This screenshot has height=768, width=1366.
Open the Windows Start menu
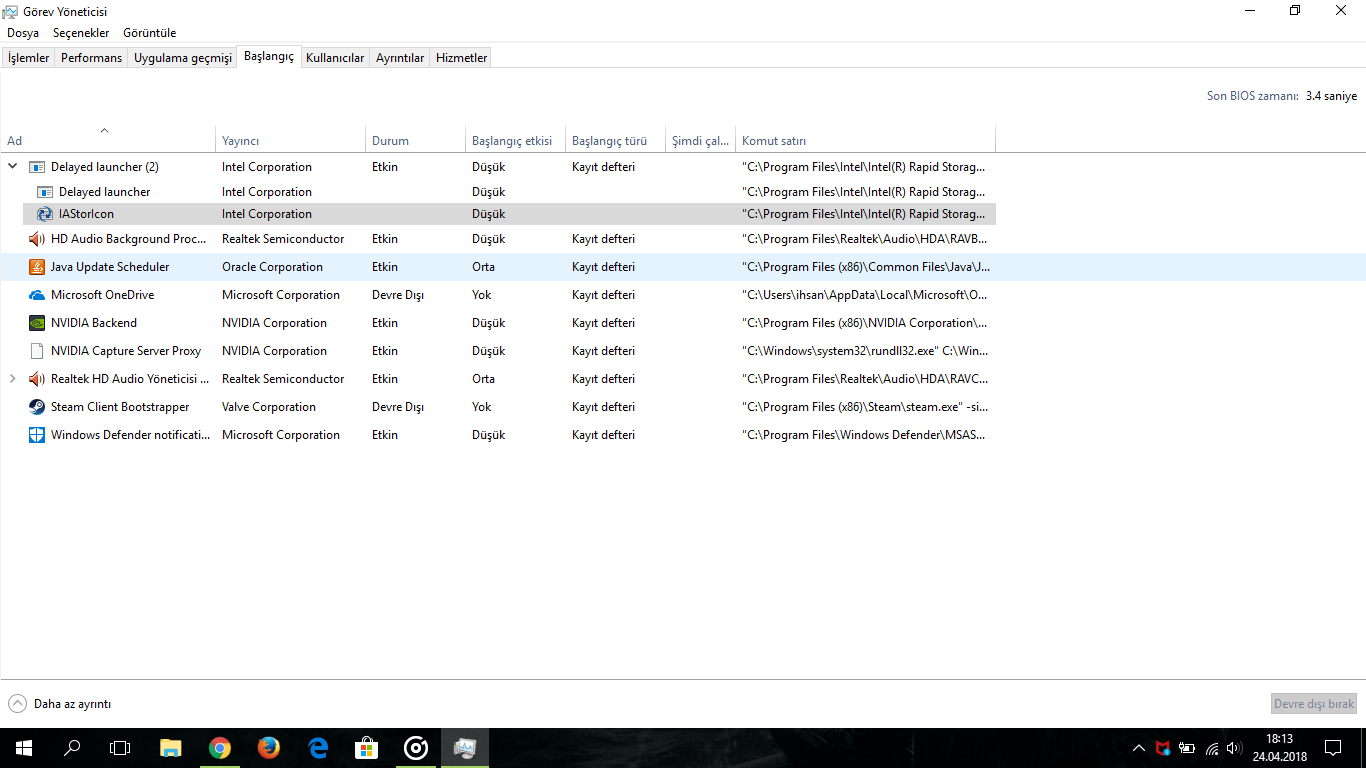[x=24, y=748]
